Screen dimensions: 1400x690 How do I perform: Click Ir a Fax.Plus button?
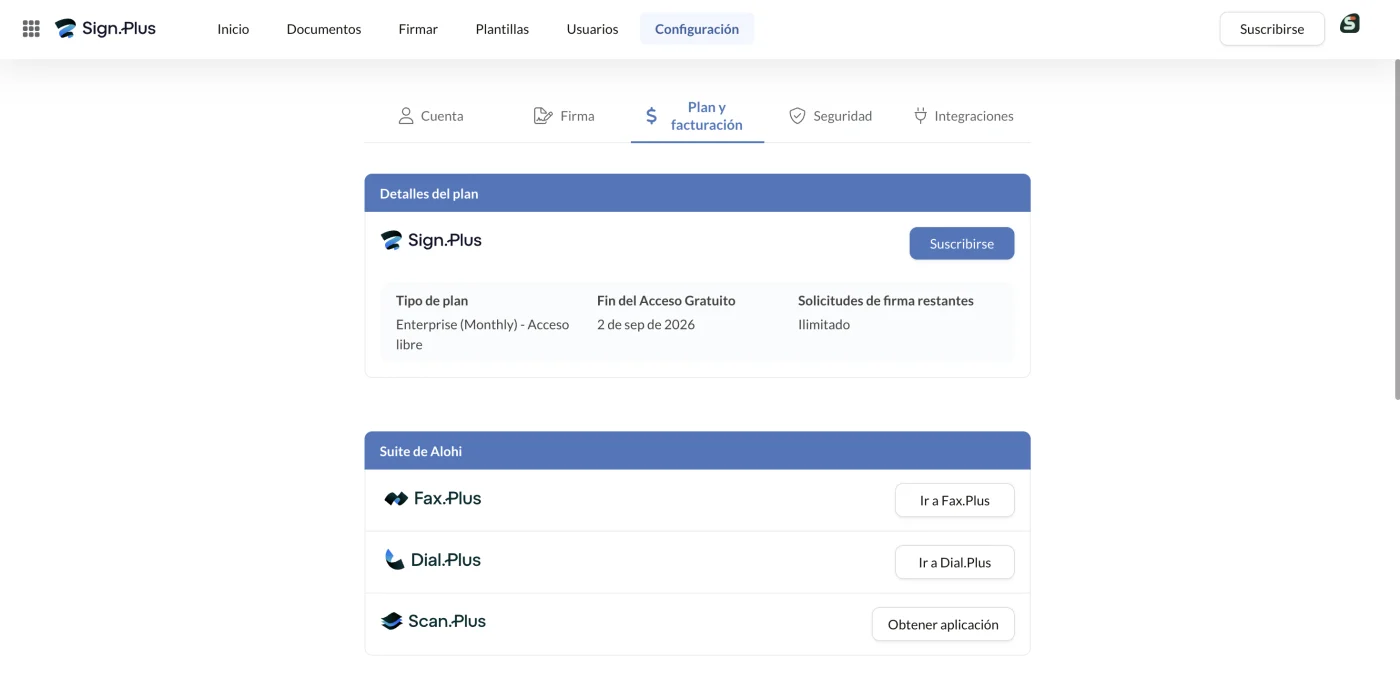click(955, 500)
